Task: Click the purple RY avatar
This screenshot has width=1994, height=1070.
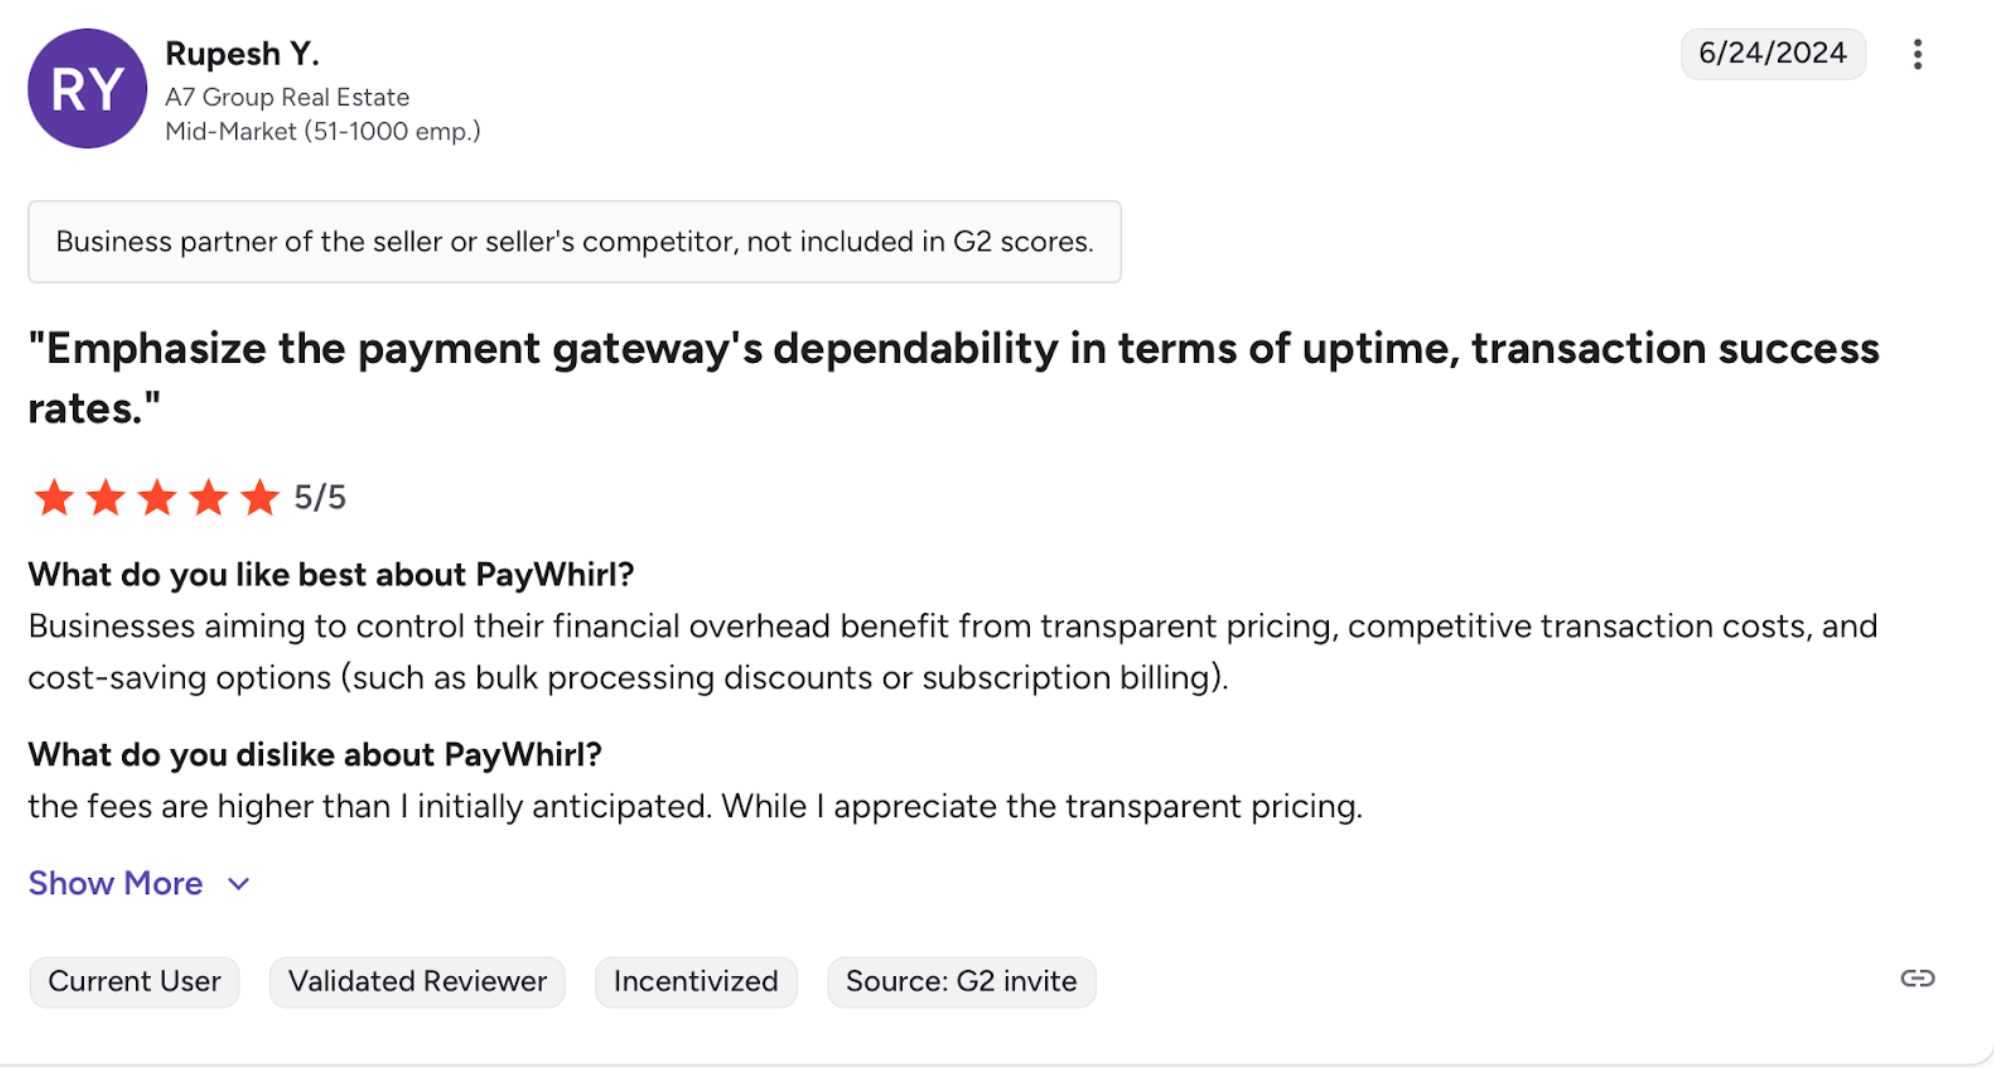Action: (x=87, y=89)
